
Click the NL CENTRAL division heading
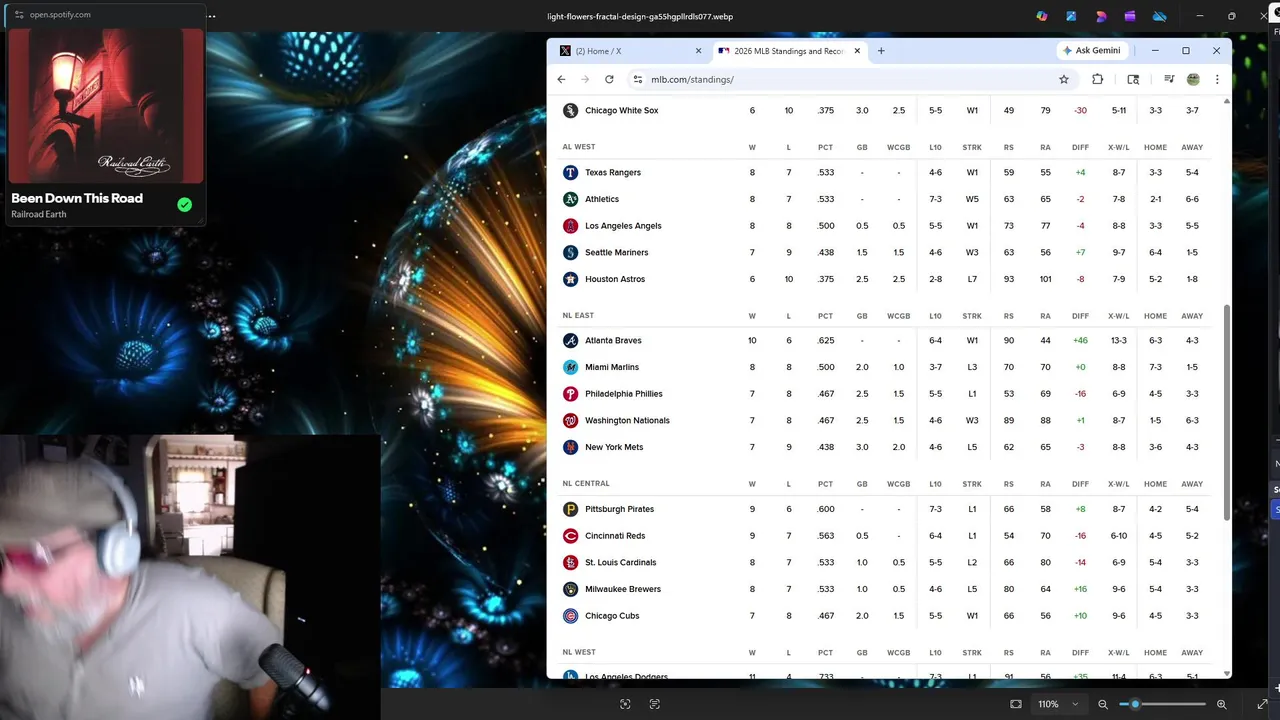pos(586,484)
